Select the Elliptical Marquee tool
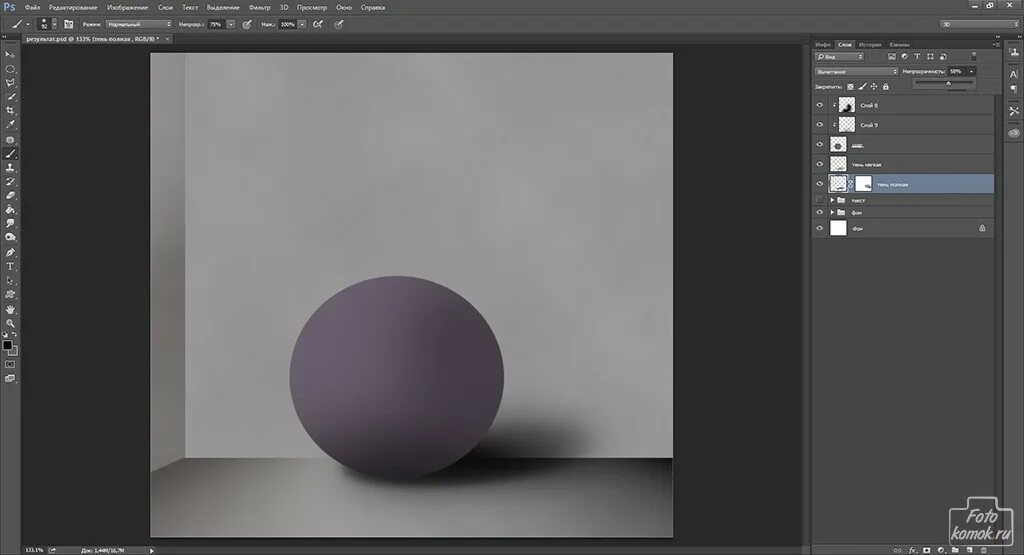 coord(10,69)
